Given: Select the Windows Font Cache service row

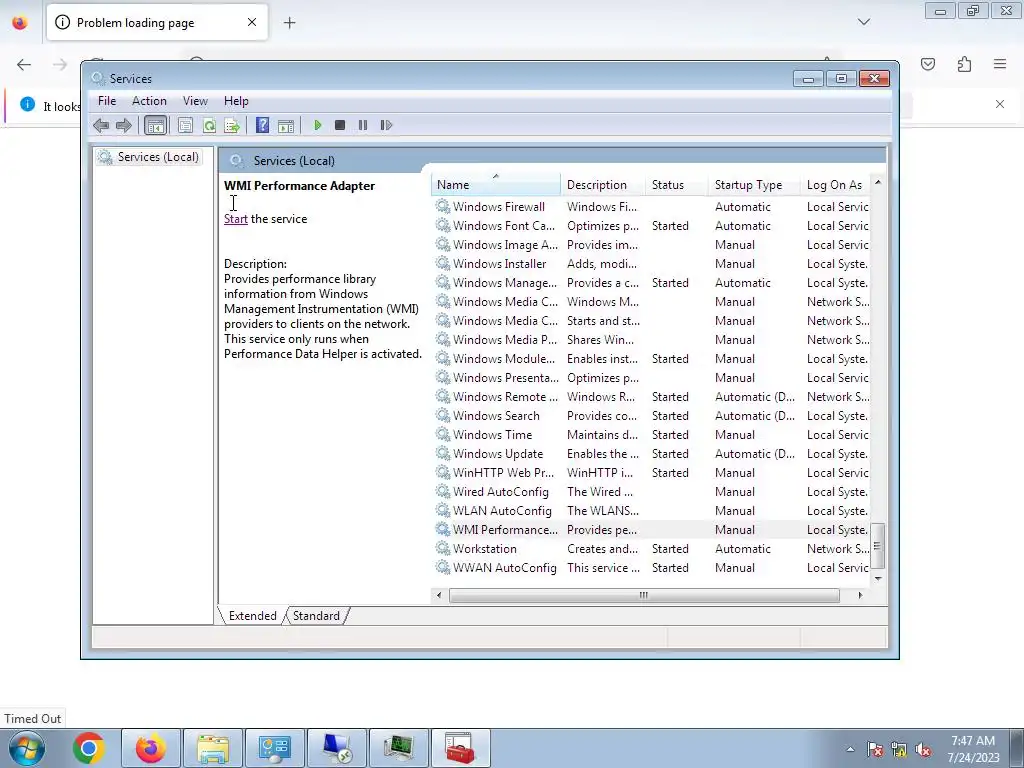Looking at the screenshot, I should pos(651,226).
